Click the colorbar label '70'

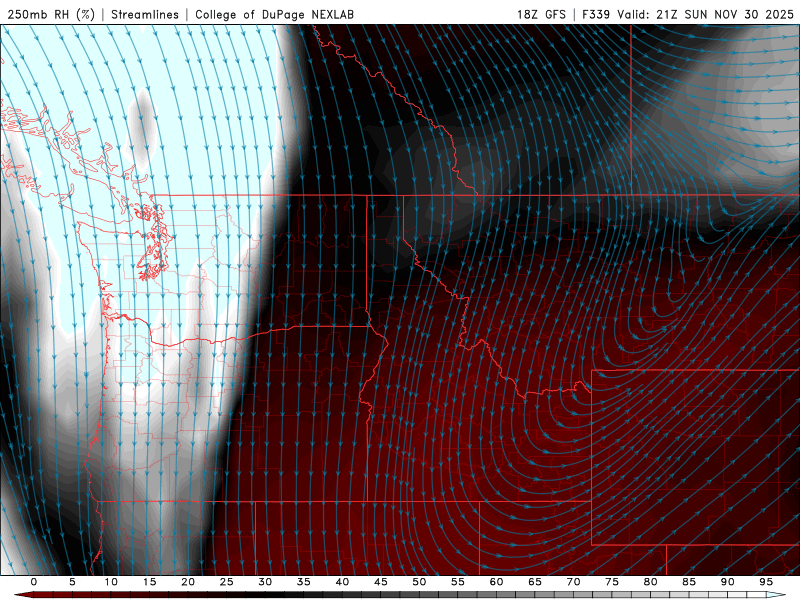pos(573,582)
